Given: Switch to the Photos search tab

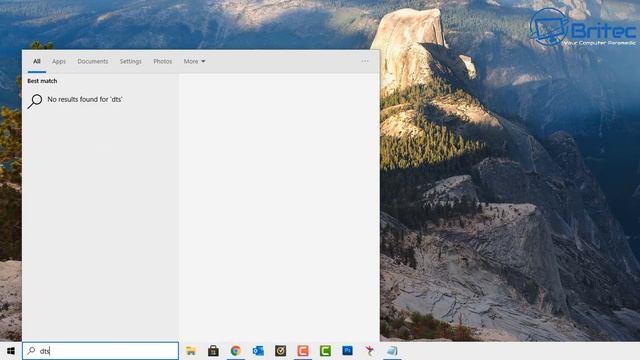Looking at the screenshot, I should click(x=162, y=61).
